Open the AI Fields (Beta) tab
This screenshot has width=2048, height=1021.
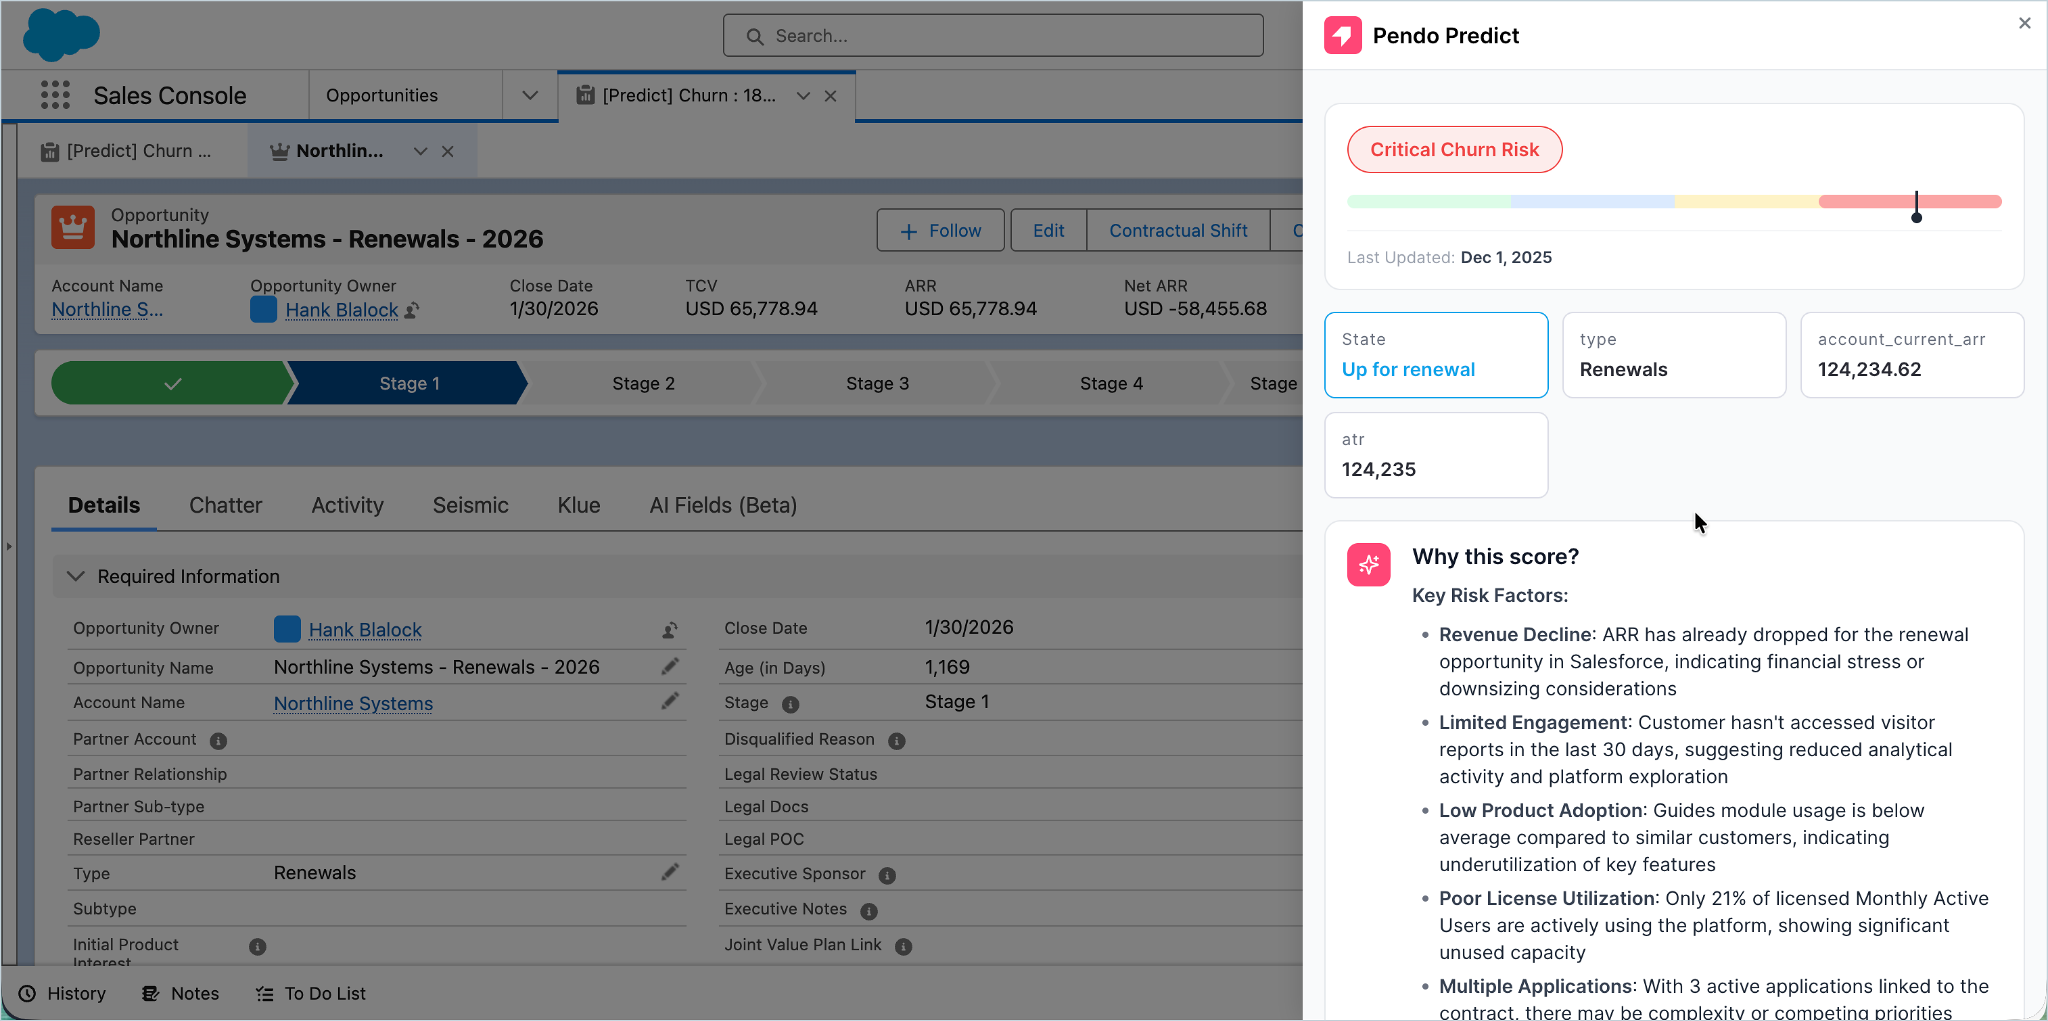pyautogui.click(x=723, y=506)
